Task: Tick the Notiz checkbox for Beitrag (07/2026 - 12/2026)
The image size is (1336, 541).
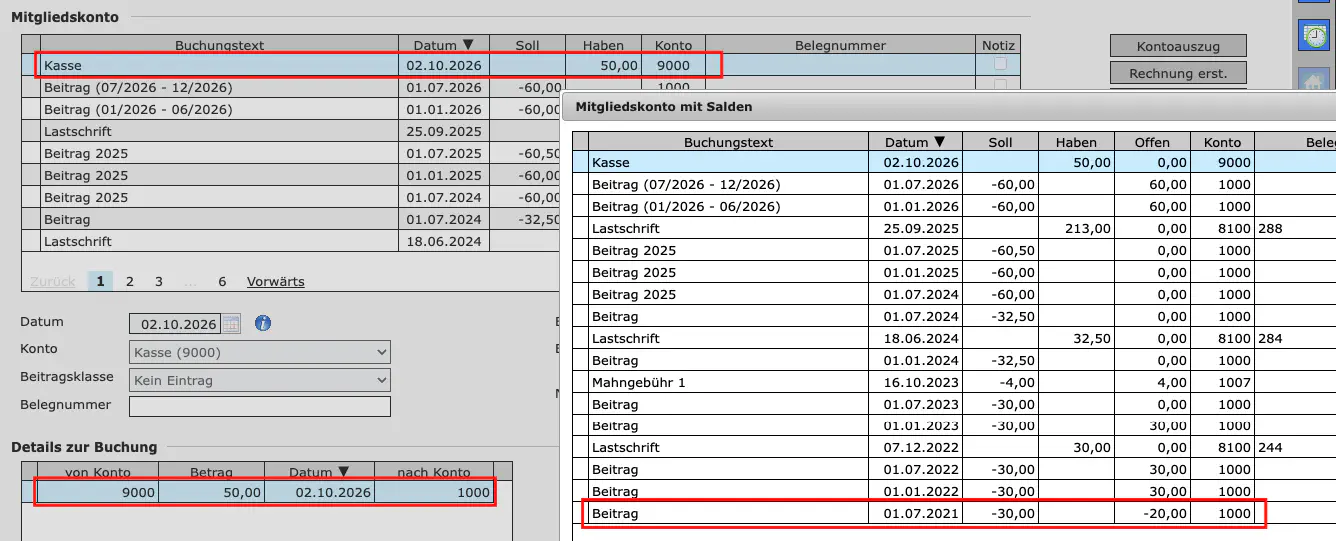Action: coord(1000,87)
